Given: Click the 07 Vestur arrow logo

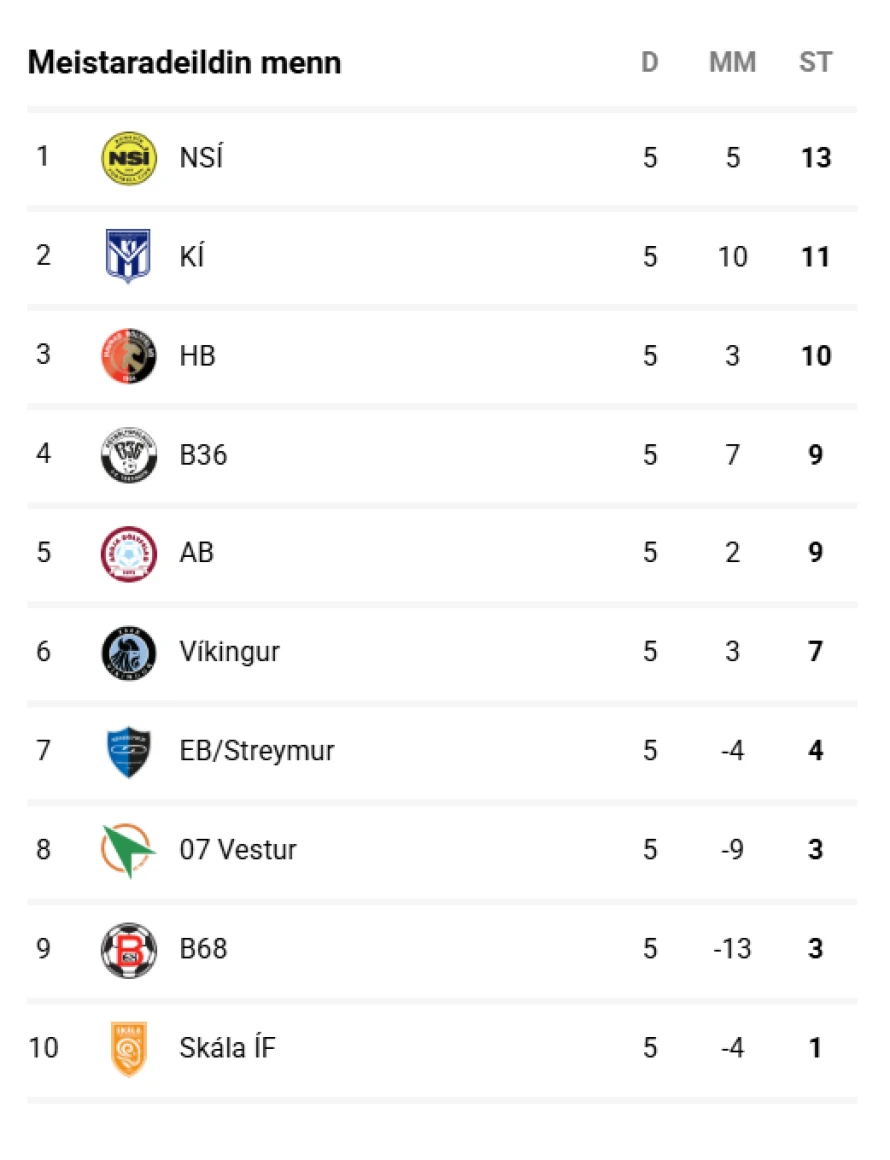Looking at the screenshot, I should point(129,850).
